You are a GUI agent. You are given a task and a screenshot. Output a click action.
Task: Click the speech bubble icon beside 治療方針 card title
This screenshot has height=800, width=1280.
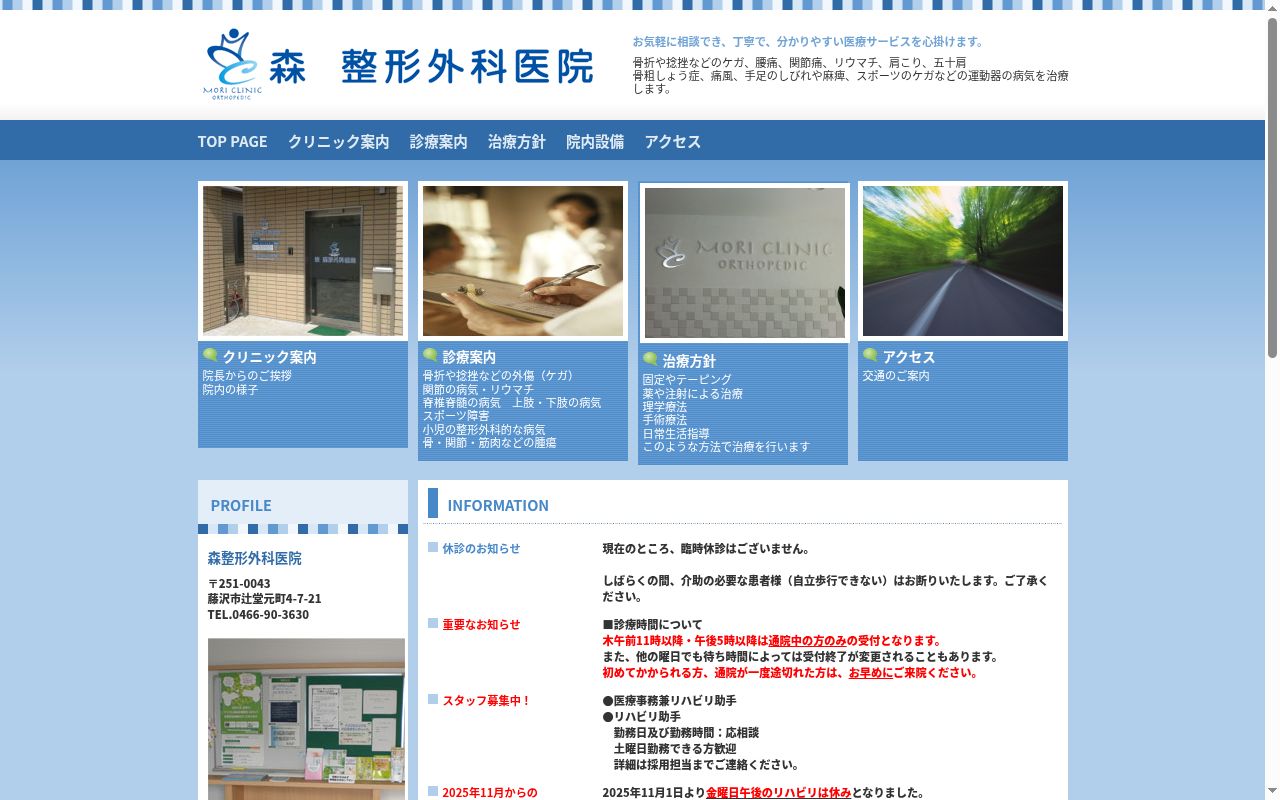tap(650, 359)
